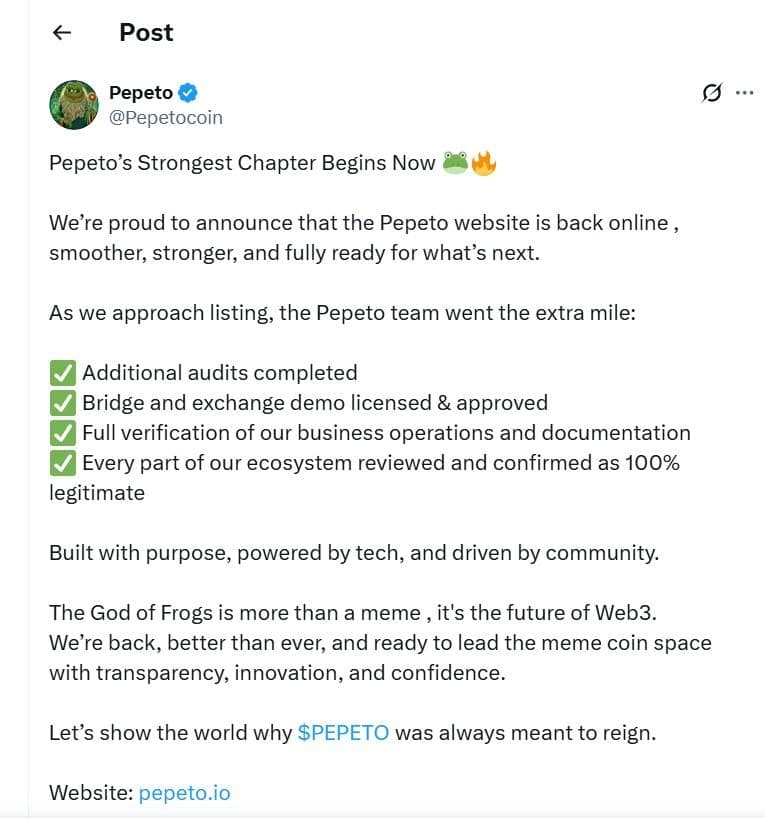Open the more options menu on the post
Image resolution: width=765 pixels, height=818 pixels.
[x=744, y=92]
